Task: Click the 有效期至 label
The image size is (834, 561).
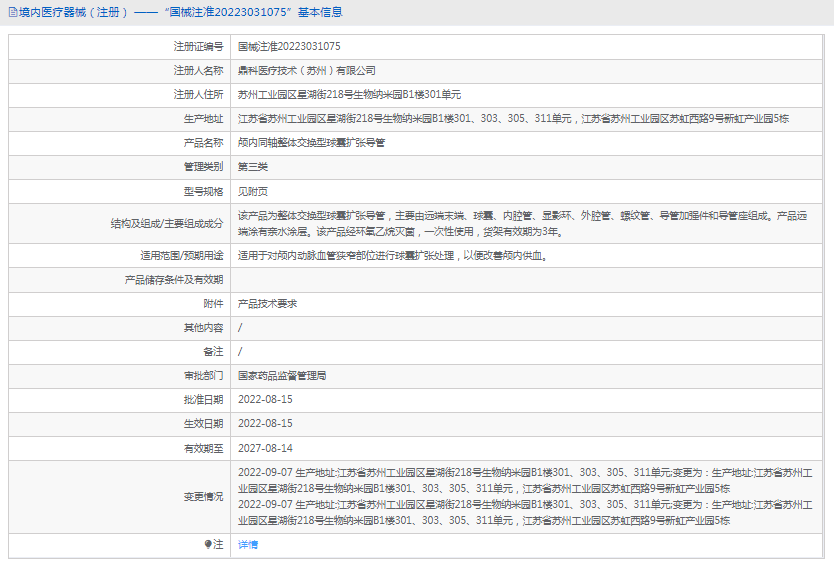Action: [x=204, y=448]
